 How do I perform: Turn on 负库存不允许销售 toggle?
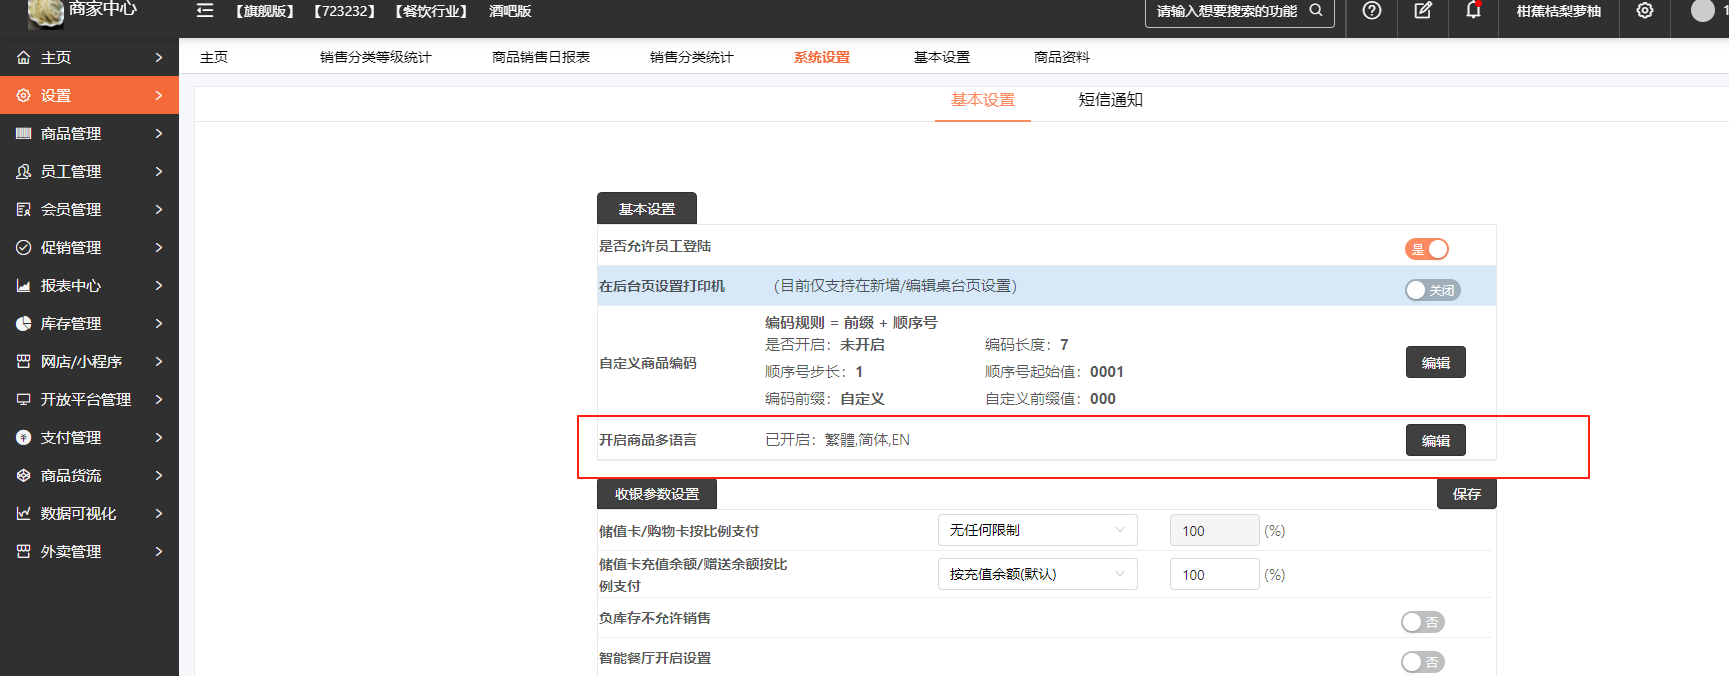1422,622
